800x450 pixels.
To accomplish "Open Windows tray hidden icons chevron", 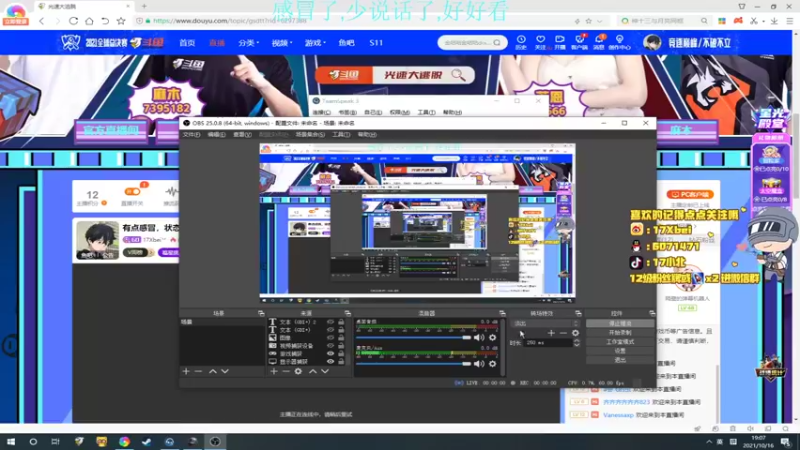I will click(x=709, y=442).
